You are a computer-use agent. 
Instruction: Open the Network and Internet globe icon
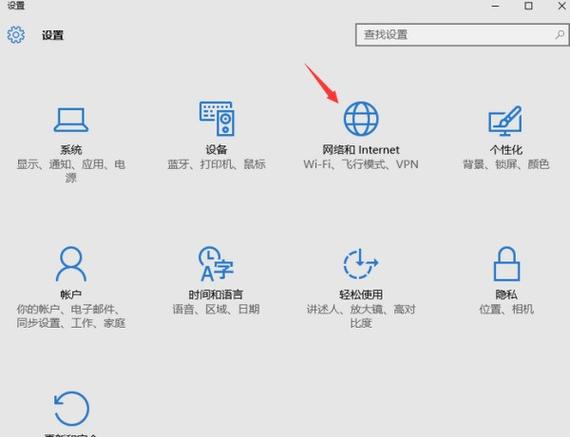click(x=361, y=119)
